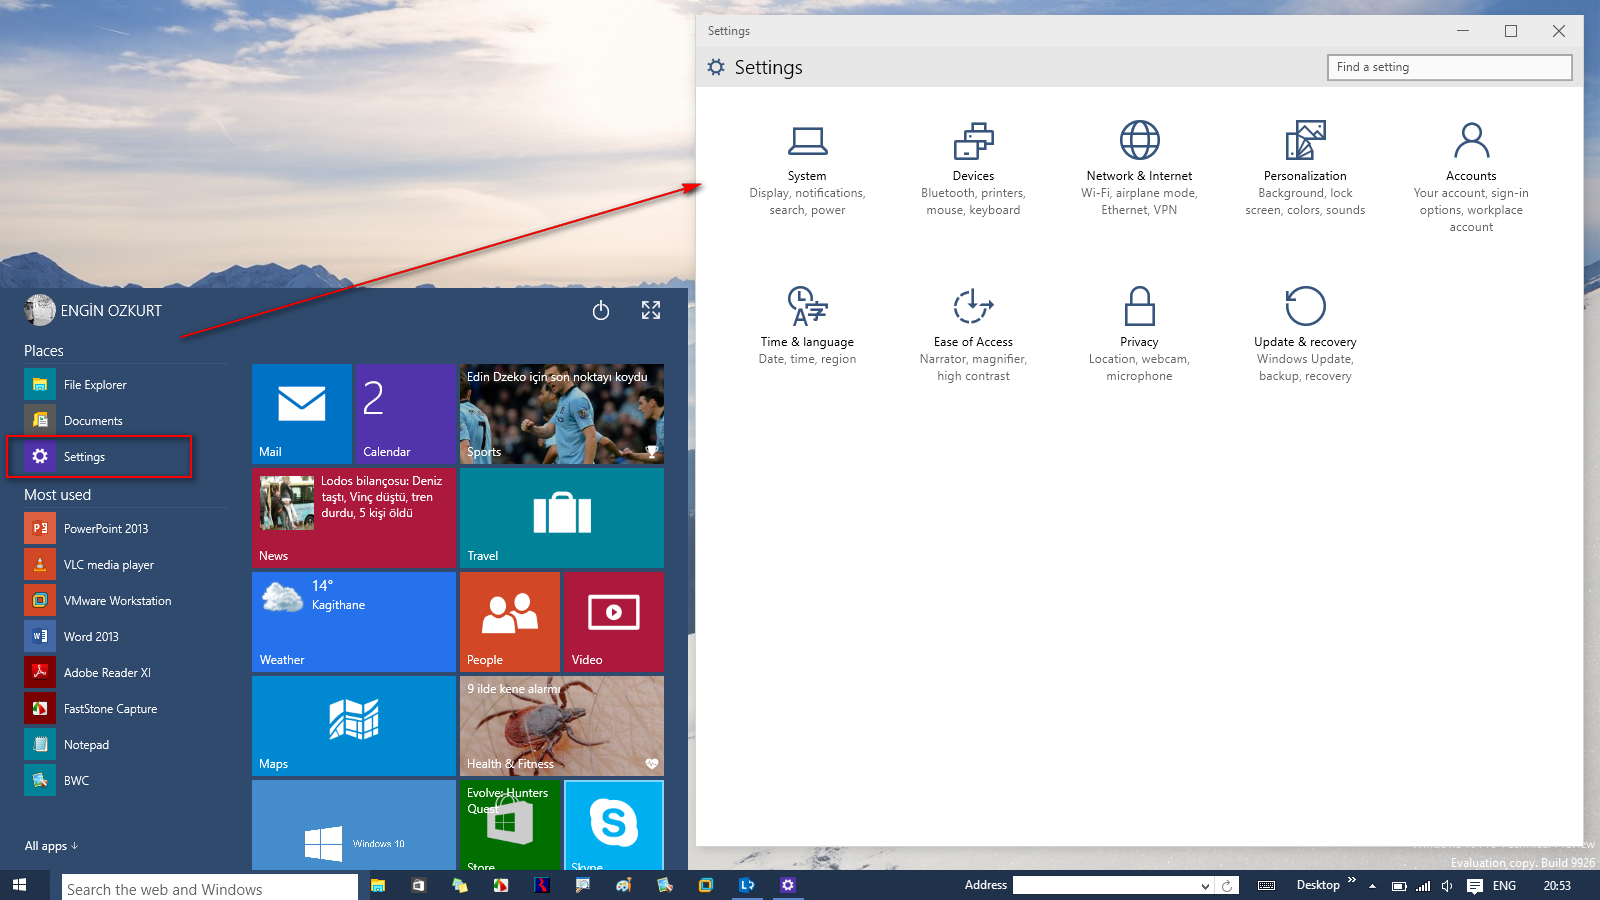1600x900 pixels.
Task: Expand All apps list
Action: click(x=51, y=846)
